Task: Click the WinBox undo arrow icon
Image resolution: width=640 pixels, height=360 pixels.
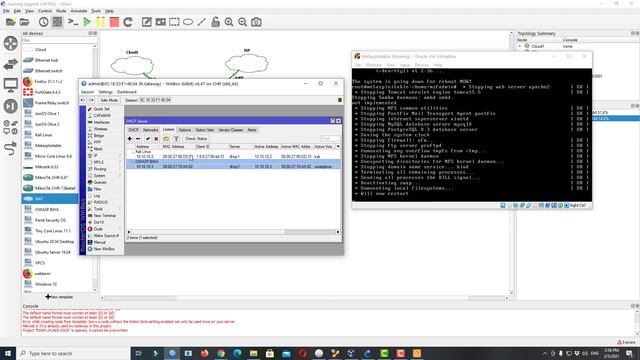Action: 83,100
